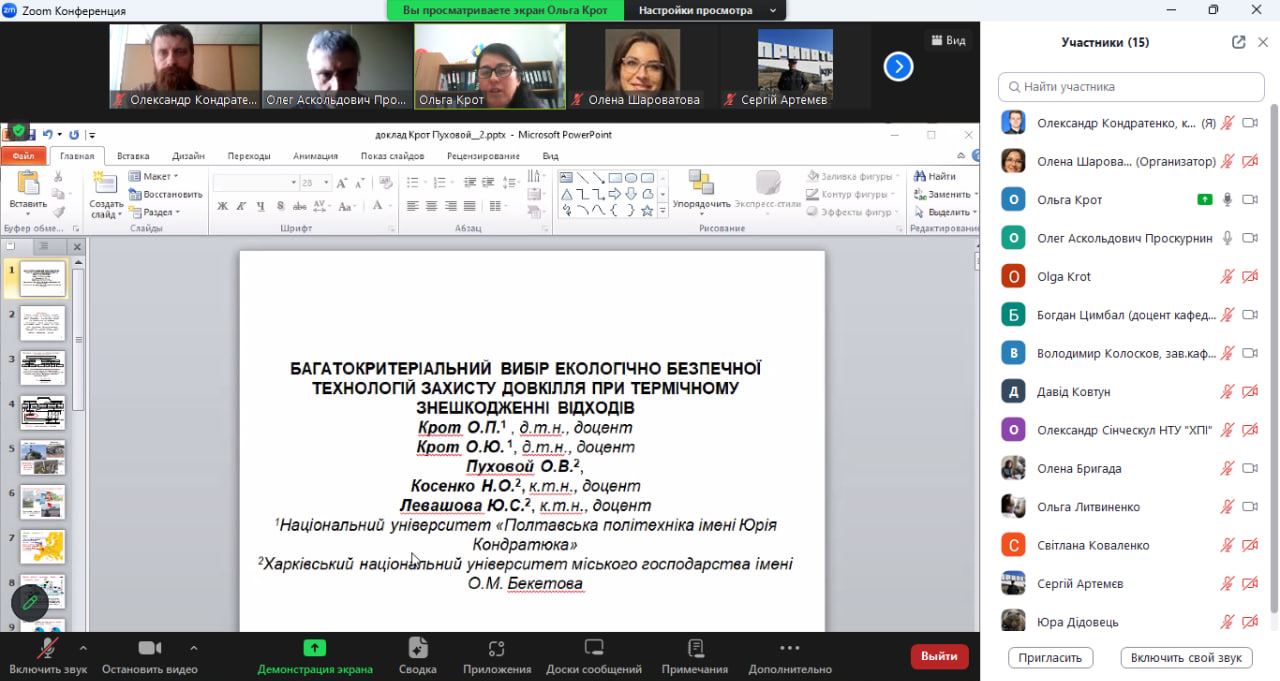
Task: Open Приложения apps in the Zoom toolbar
Action: (496, 648)
